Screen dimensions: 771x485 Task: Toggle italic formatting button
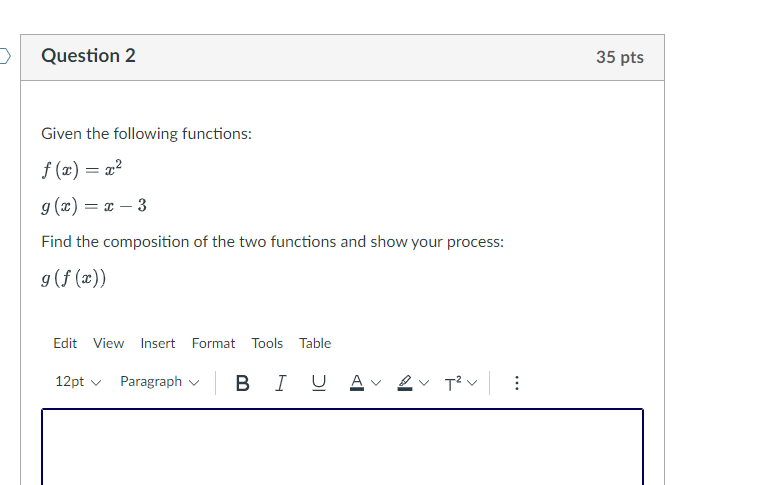[x=280, y=383]
